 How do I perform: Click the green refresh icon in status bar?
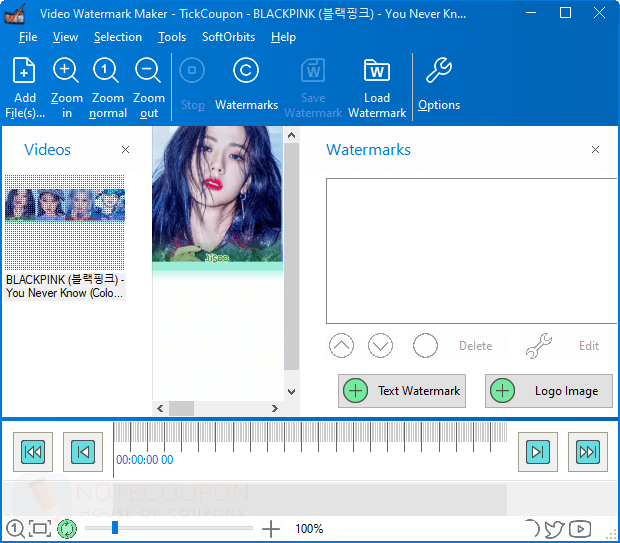67,529
